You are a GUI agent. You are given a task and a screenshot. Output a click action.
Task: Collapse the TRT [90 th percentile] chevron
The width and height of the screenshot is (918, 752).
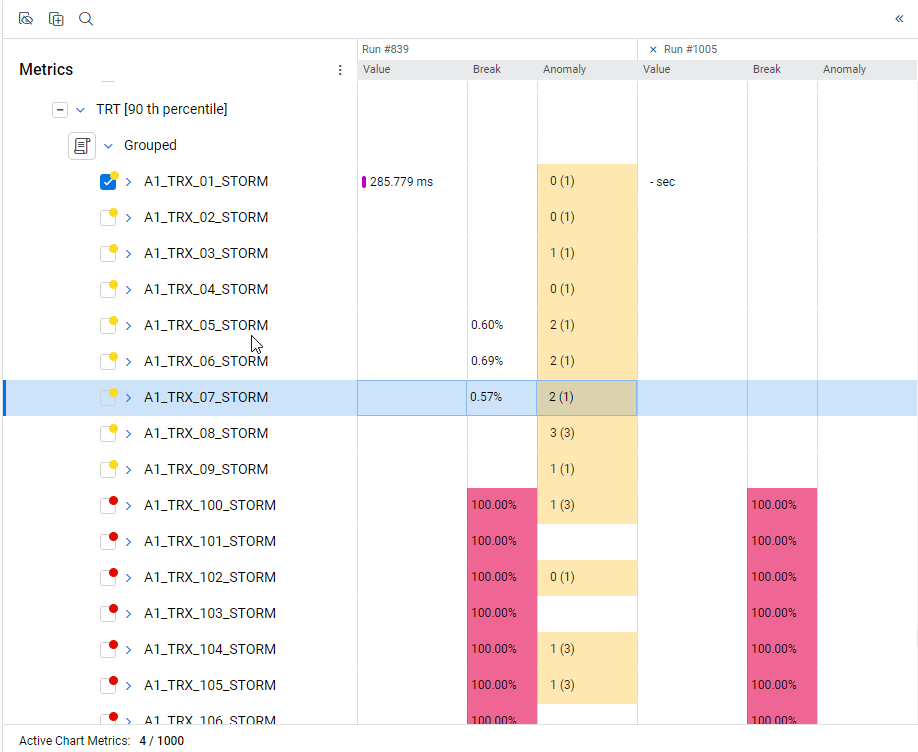pyautogui.click(x=81, y=109)
